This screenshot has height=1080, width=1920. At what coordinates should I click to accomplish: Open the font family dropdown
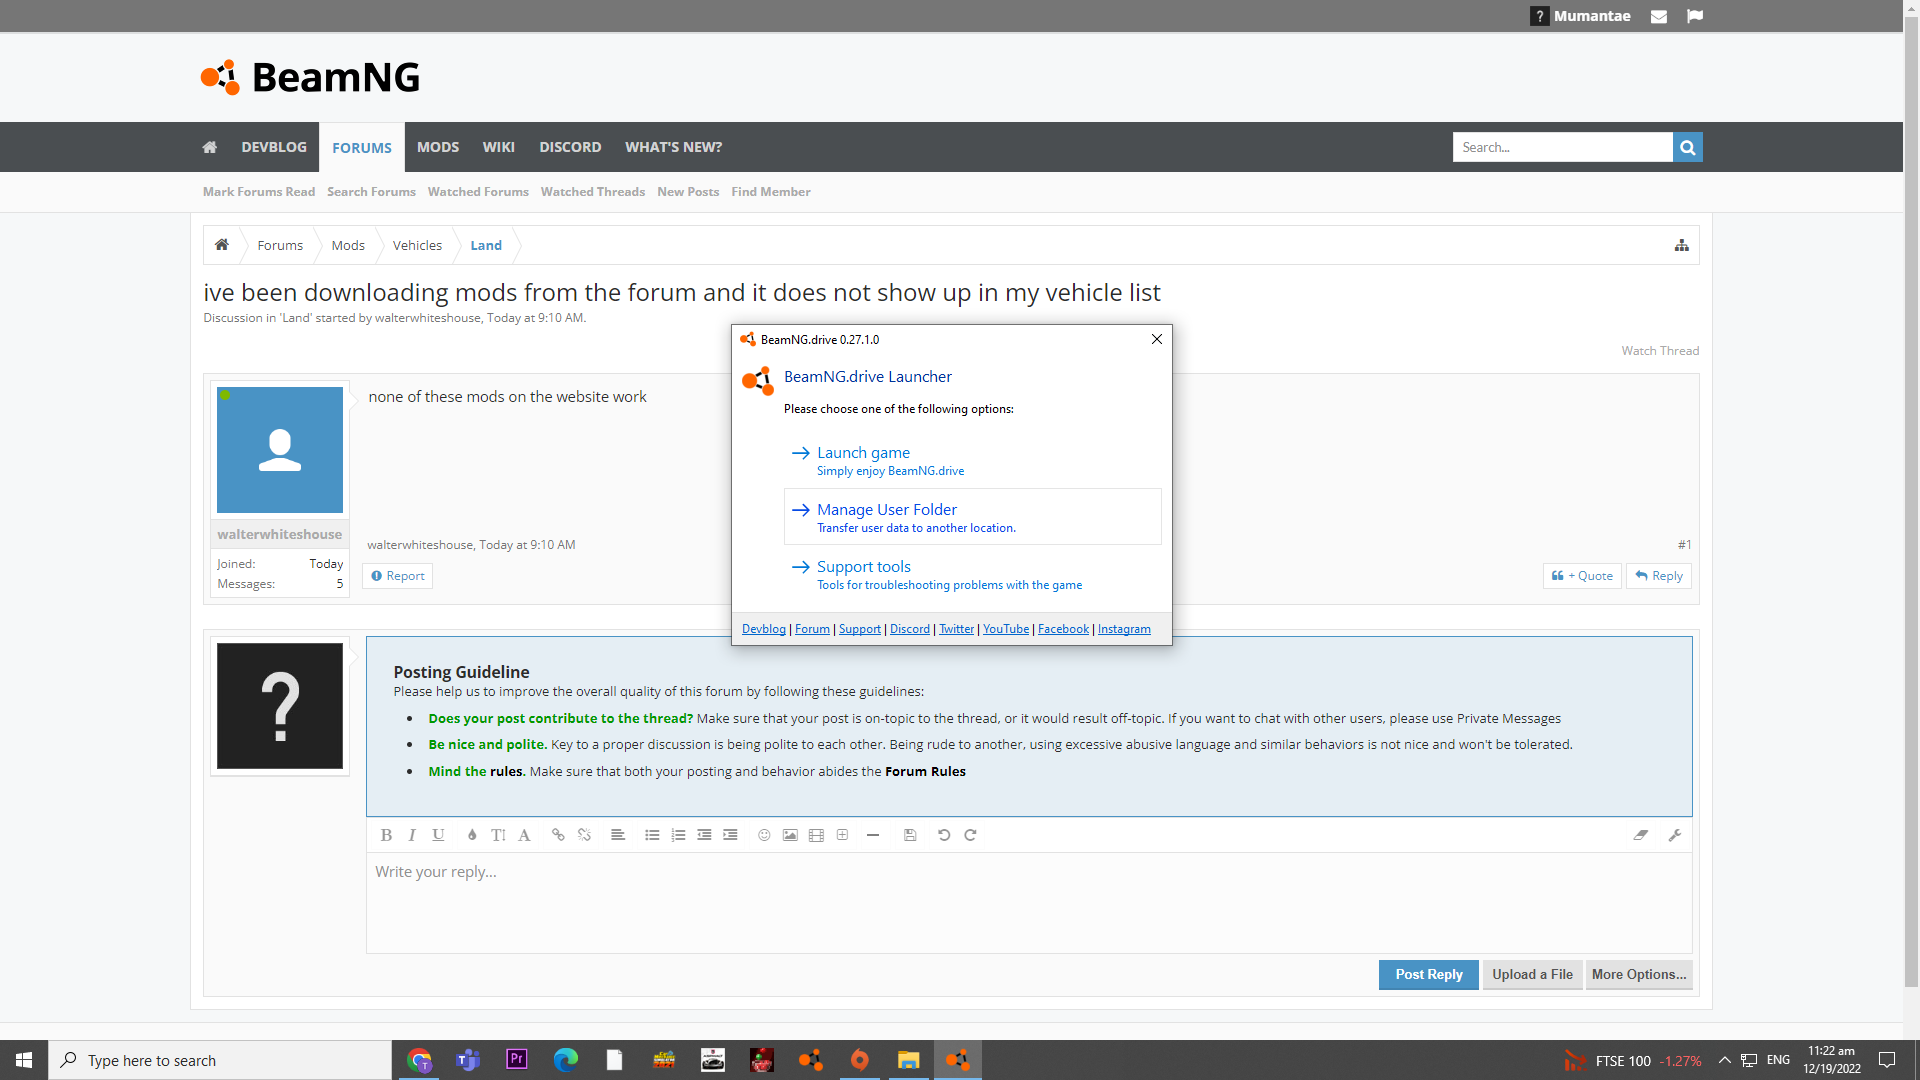click(524, 835)
